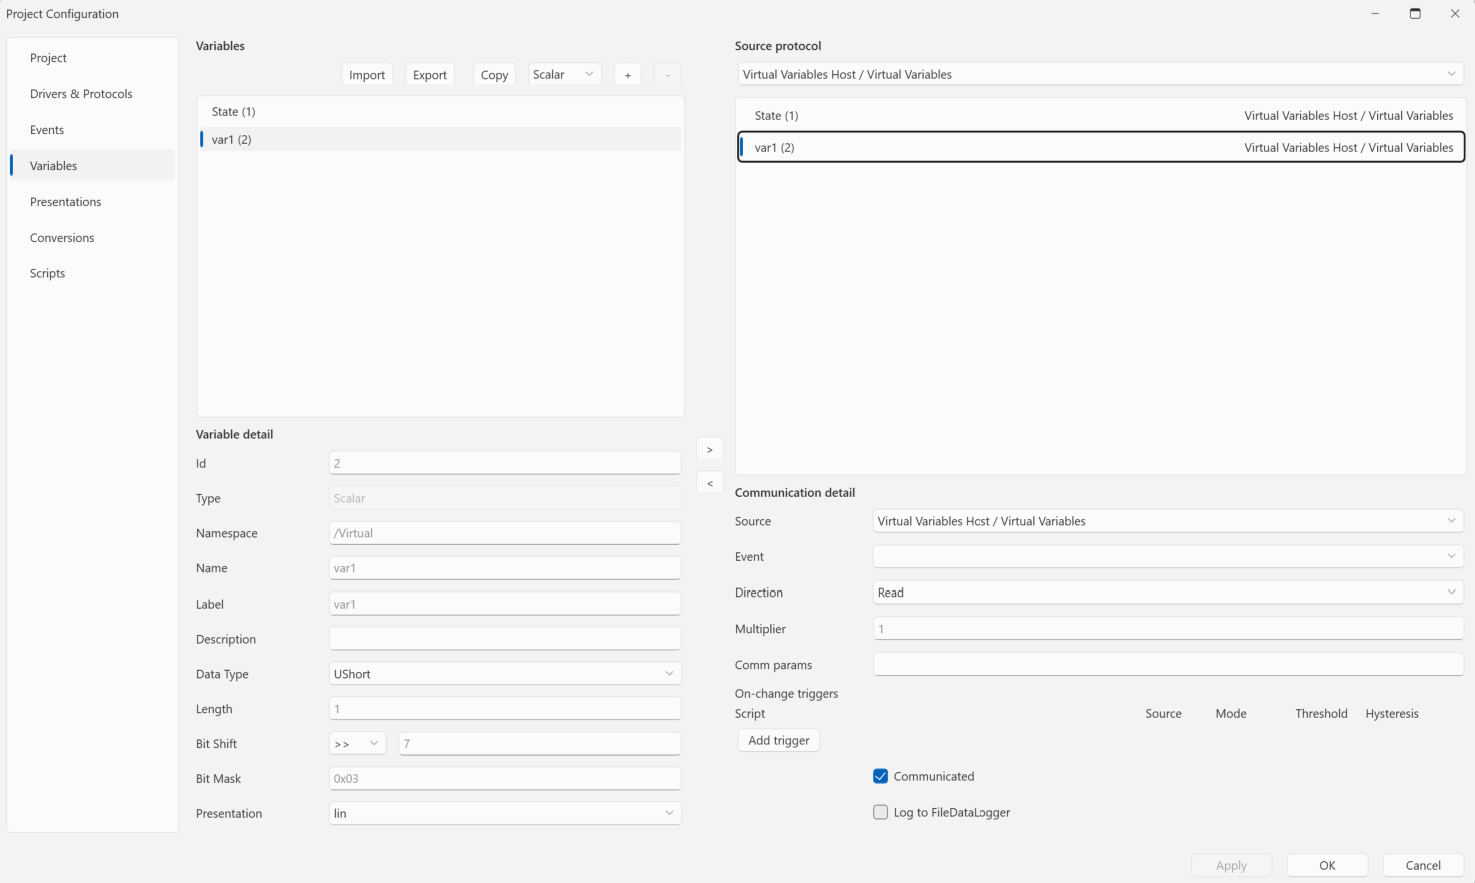Select var1 (2) in the Variables list
The width and height of the screenshot is (1475, 883).
(x=440, y=140)
